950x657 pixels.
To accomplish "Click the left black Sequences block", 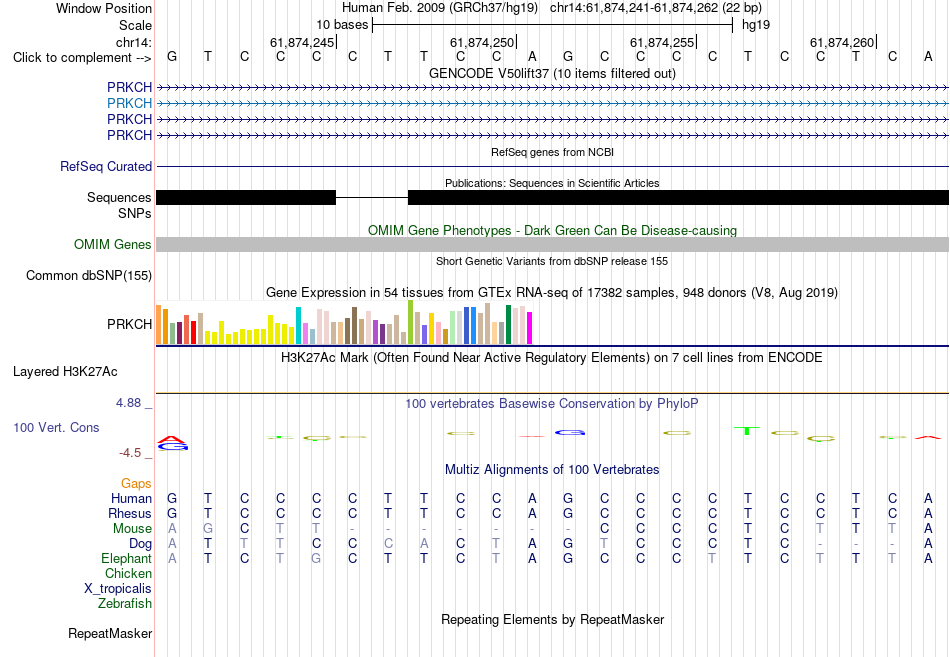I will click(x=246, y=198).
